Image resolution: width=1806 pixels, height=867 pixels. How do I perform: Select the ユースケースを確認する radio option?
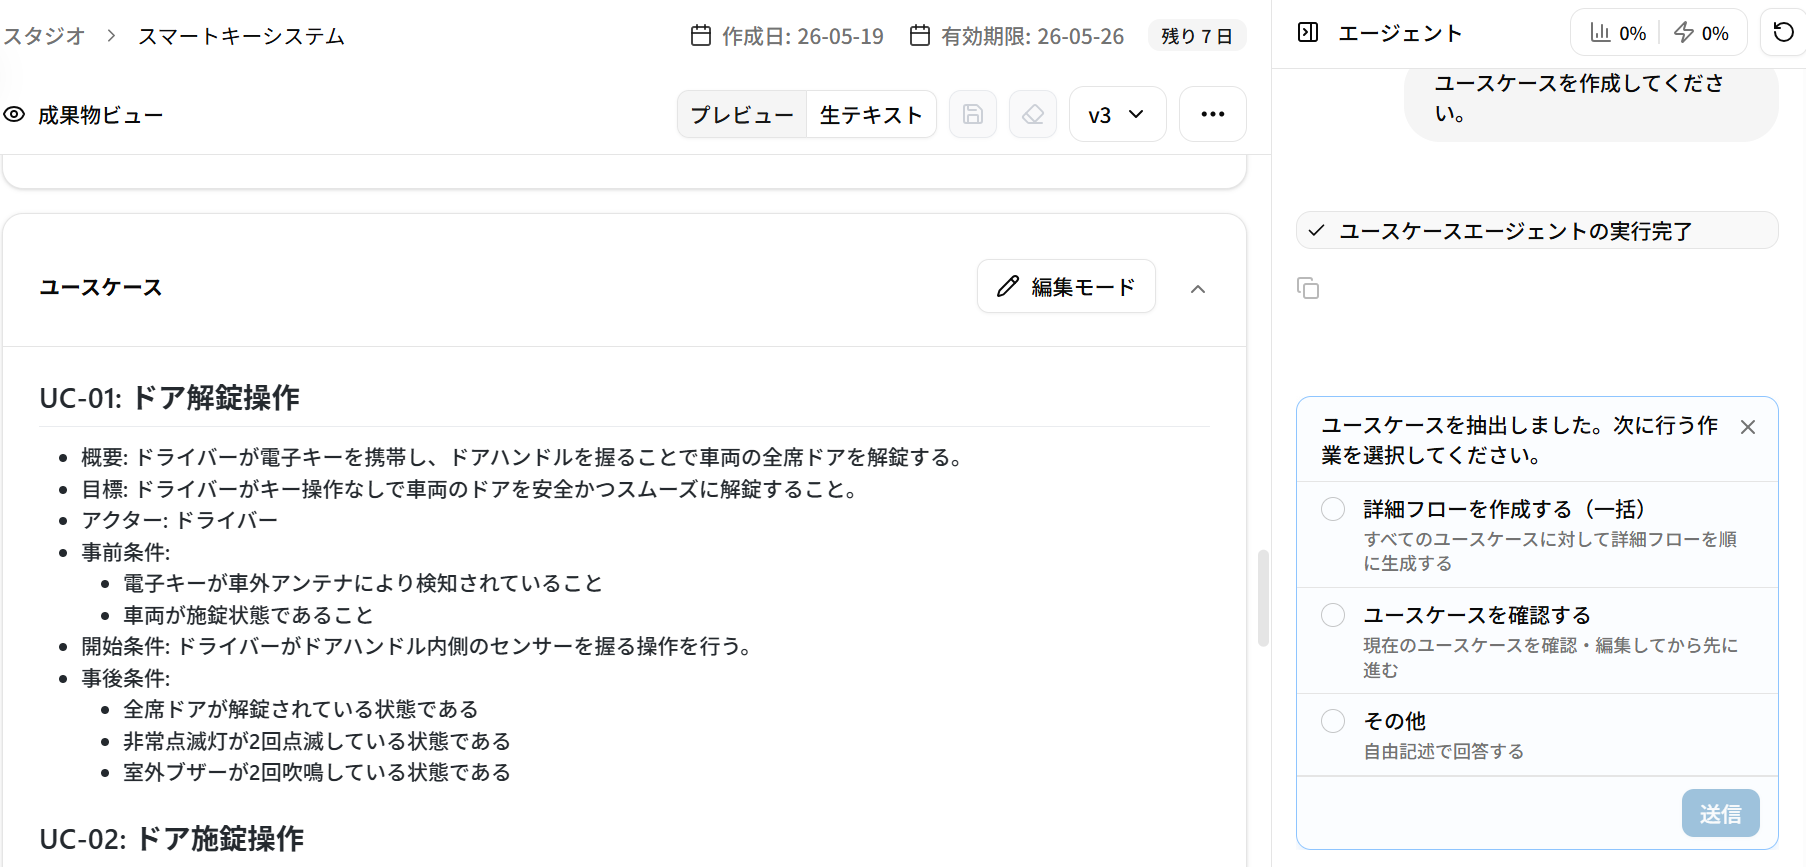[x=1333, y=615]
